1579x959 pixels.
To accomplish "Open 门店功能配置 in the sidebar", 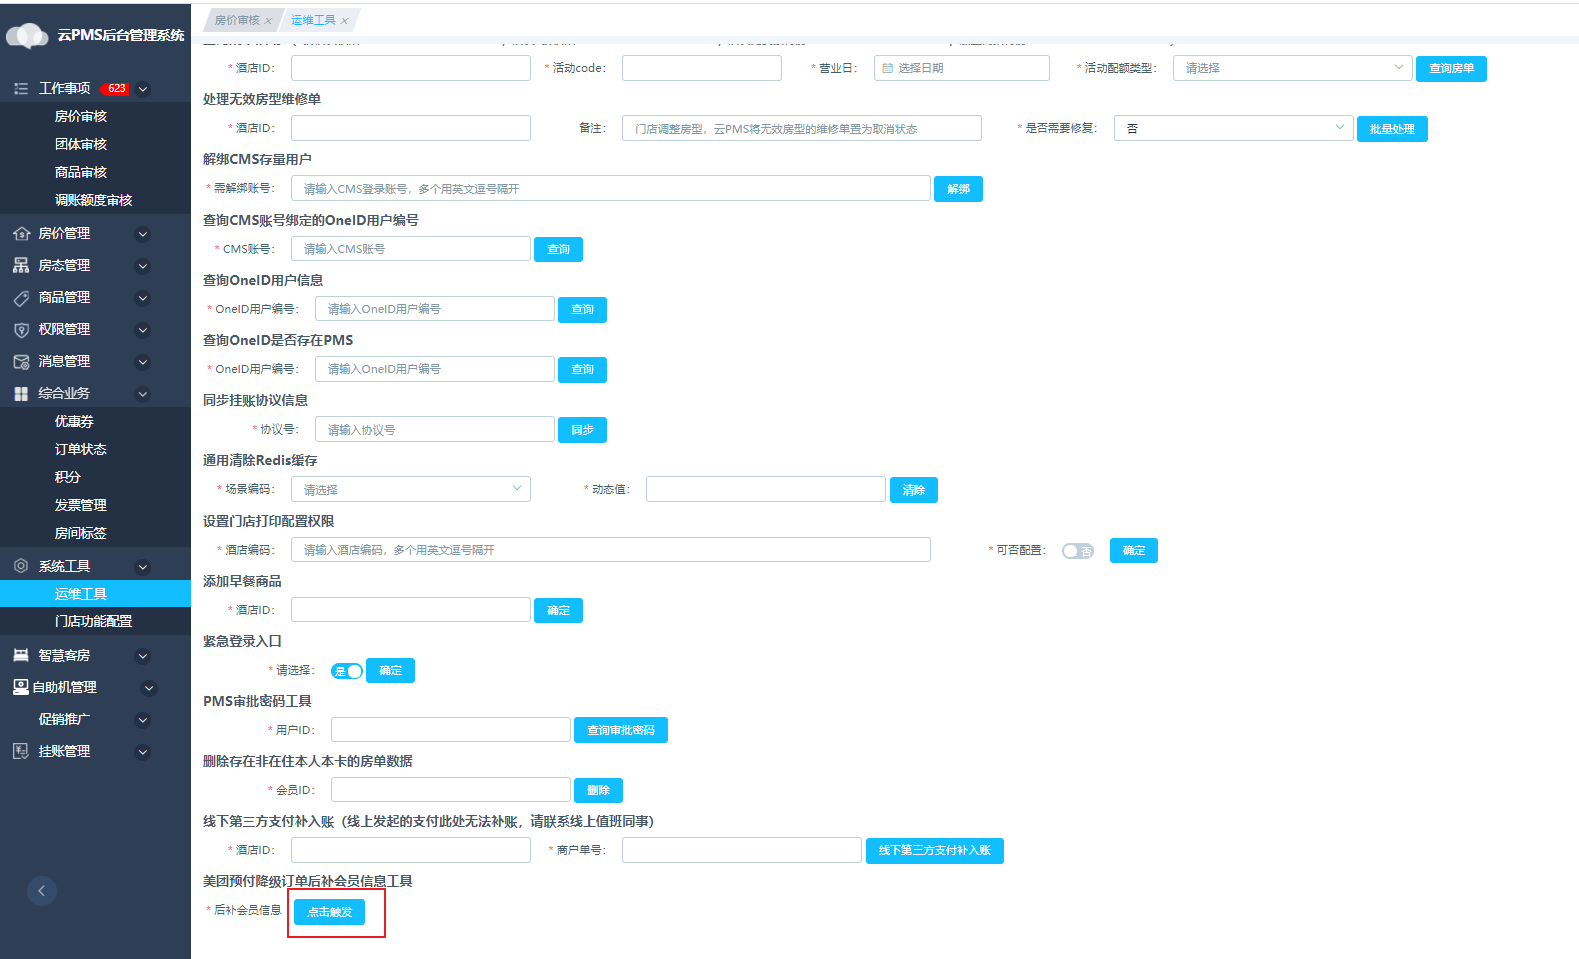I will 93,621.
